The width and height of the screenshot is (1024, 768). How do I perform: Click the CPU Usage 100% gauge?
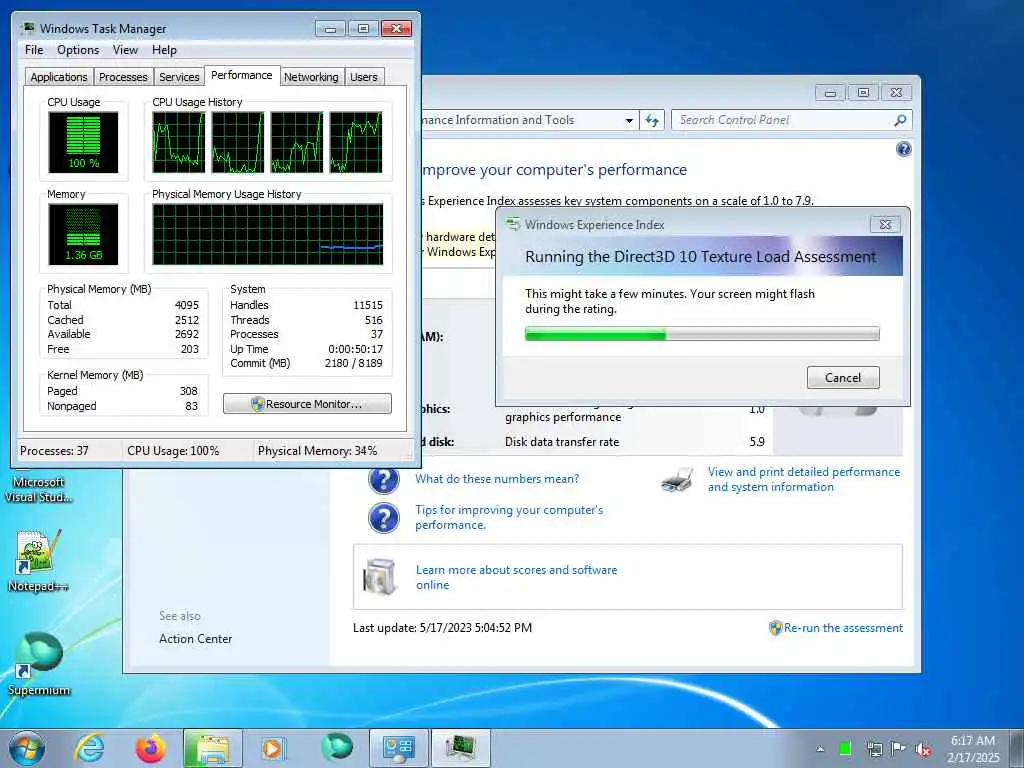coord(83,142)
